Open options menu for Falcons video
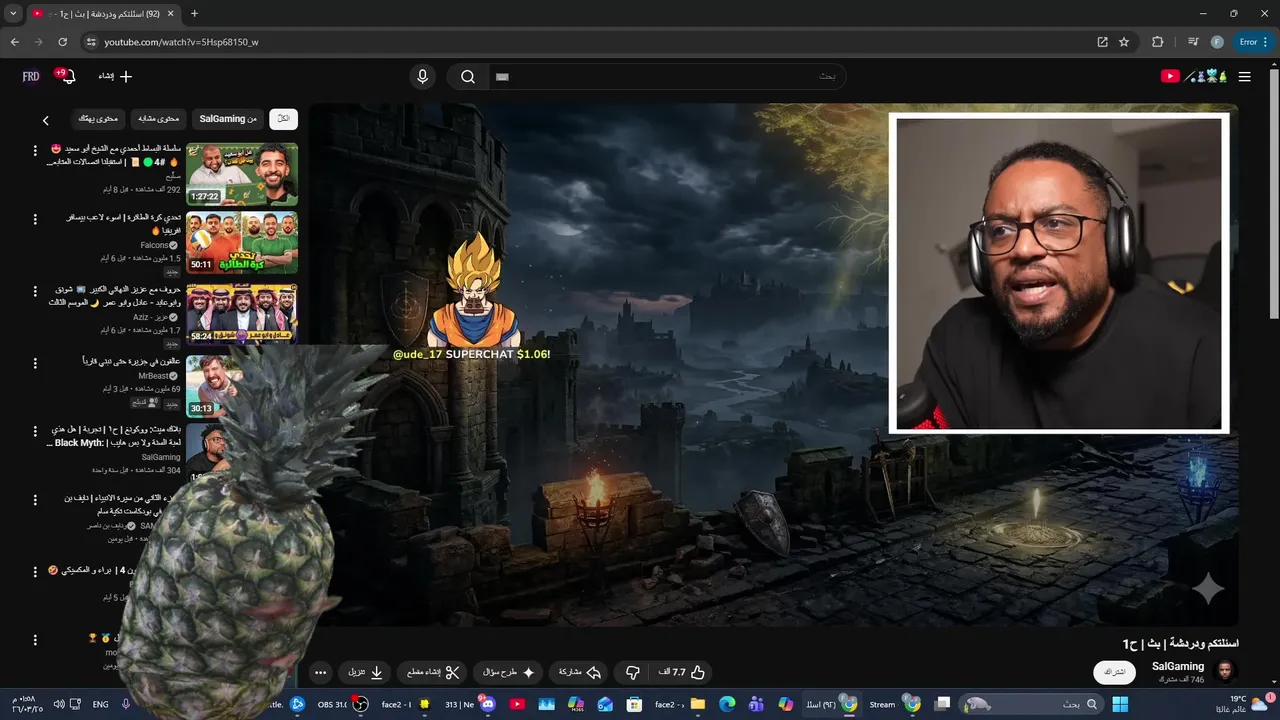This screenshot has height=720, width=1280. (35, 219)
